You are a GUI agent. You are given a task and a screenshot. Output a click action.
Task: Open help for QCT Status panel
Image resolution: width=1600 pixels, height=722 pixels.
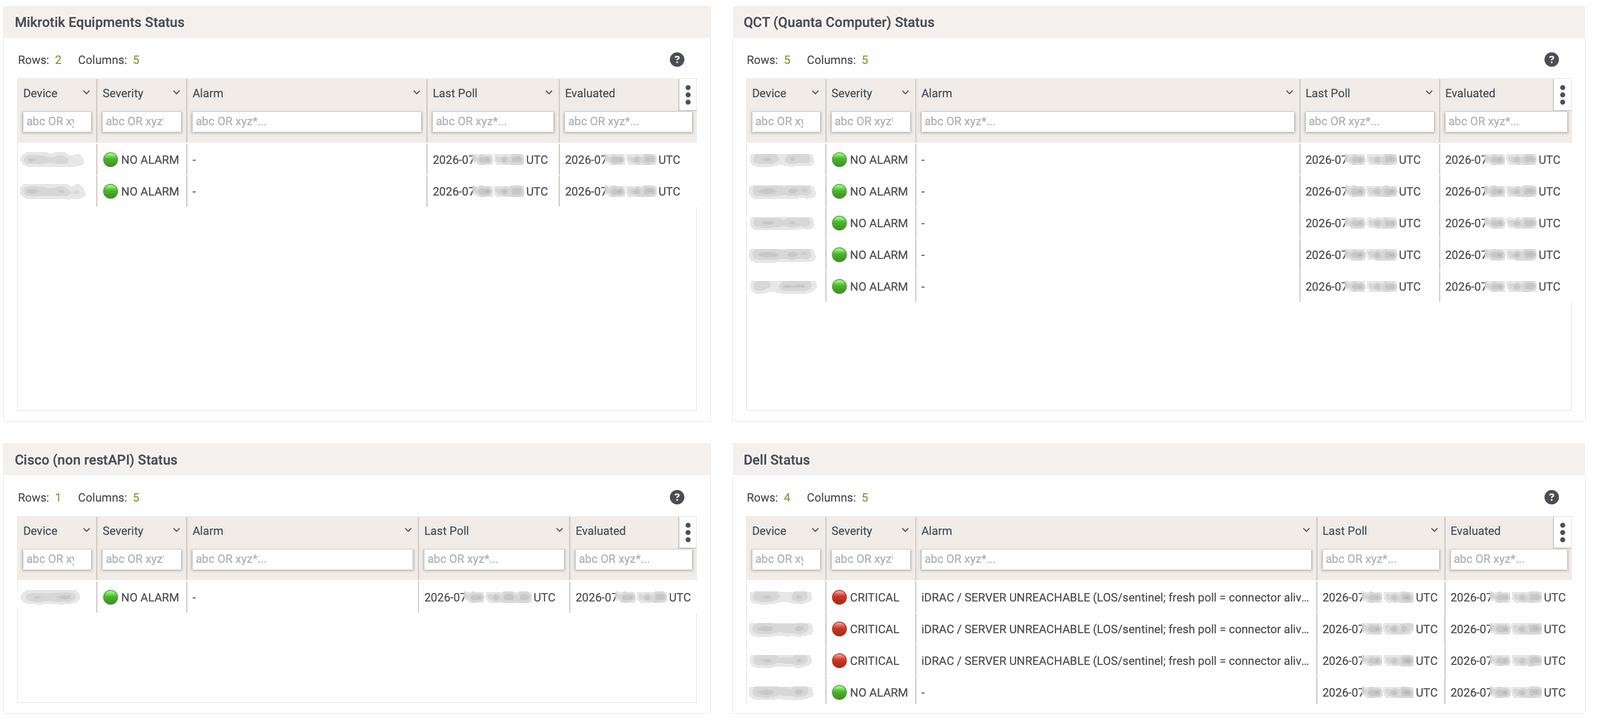point(1551,60)
